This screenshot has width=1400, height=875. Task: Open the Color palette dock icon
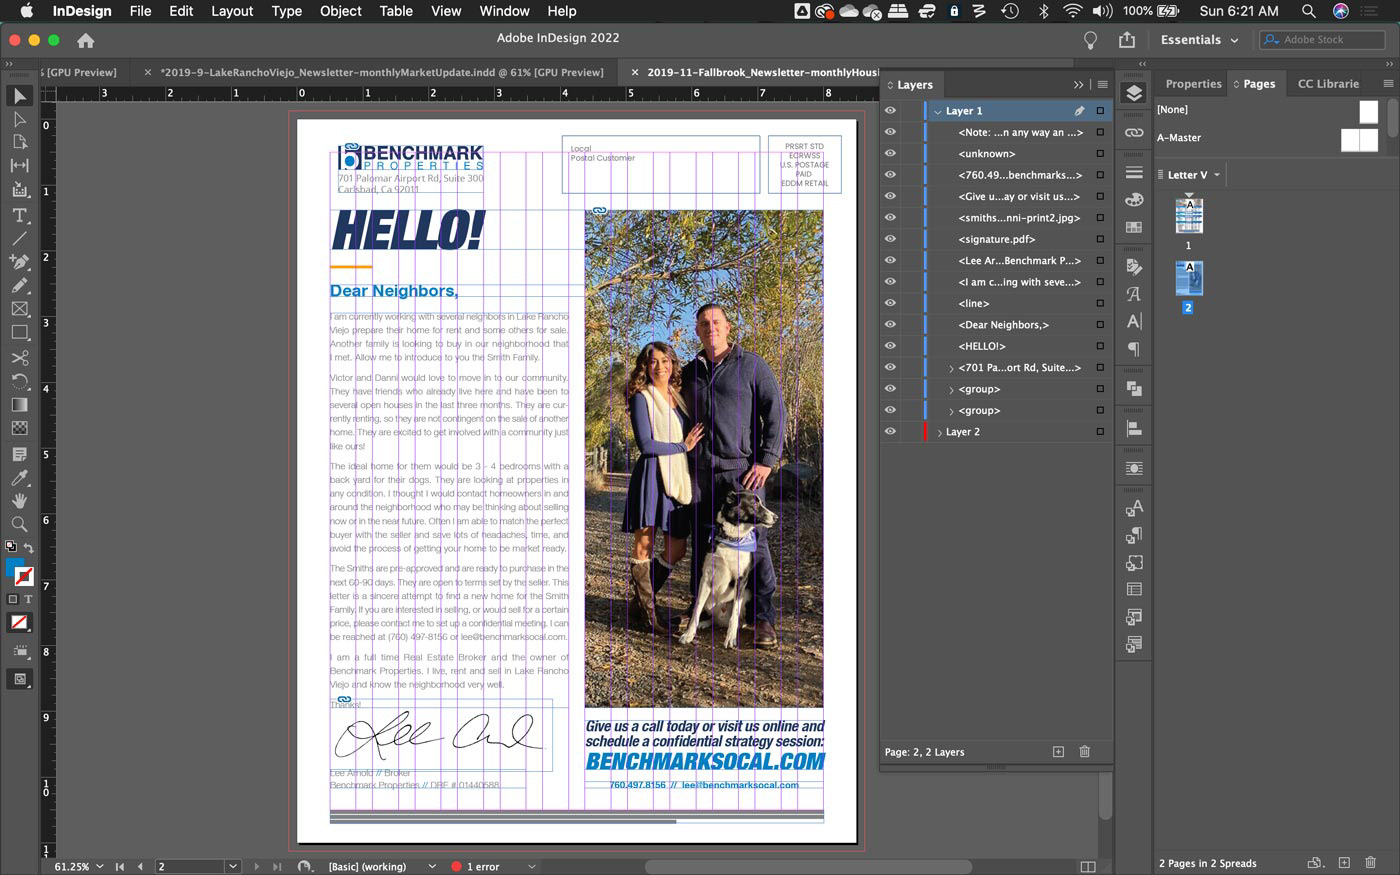click(x=1134, y=200)
